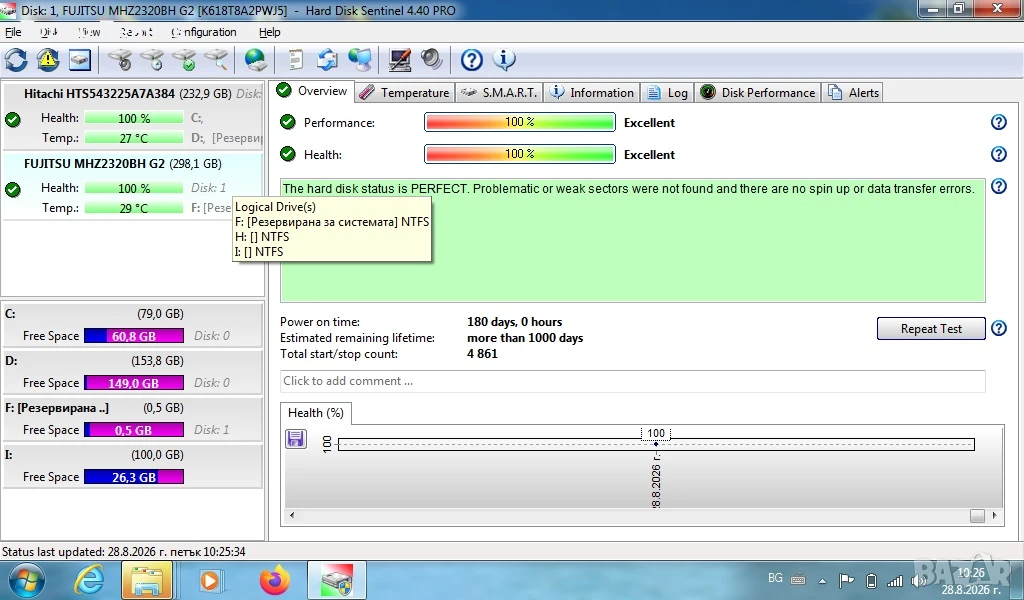Click the '4 861' start/stop count value
Screen dimensions: 1024x600
tap(483, 354)
